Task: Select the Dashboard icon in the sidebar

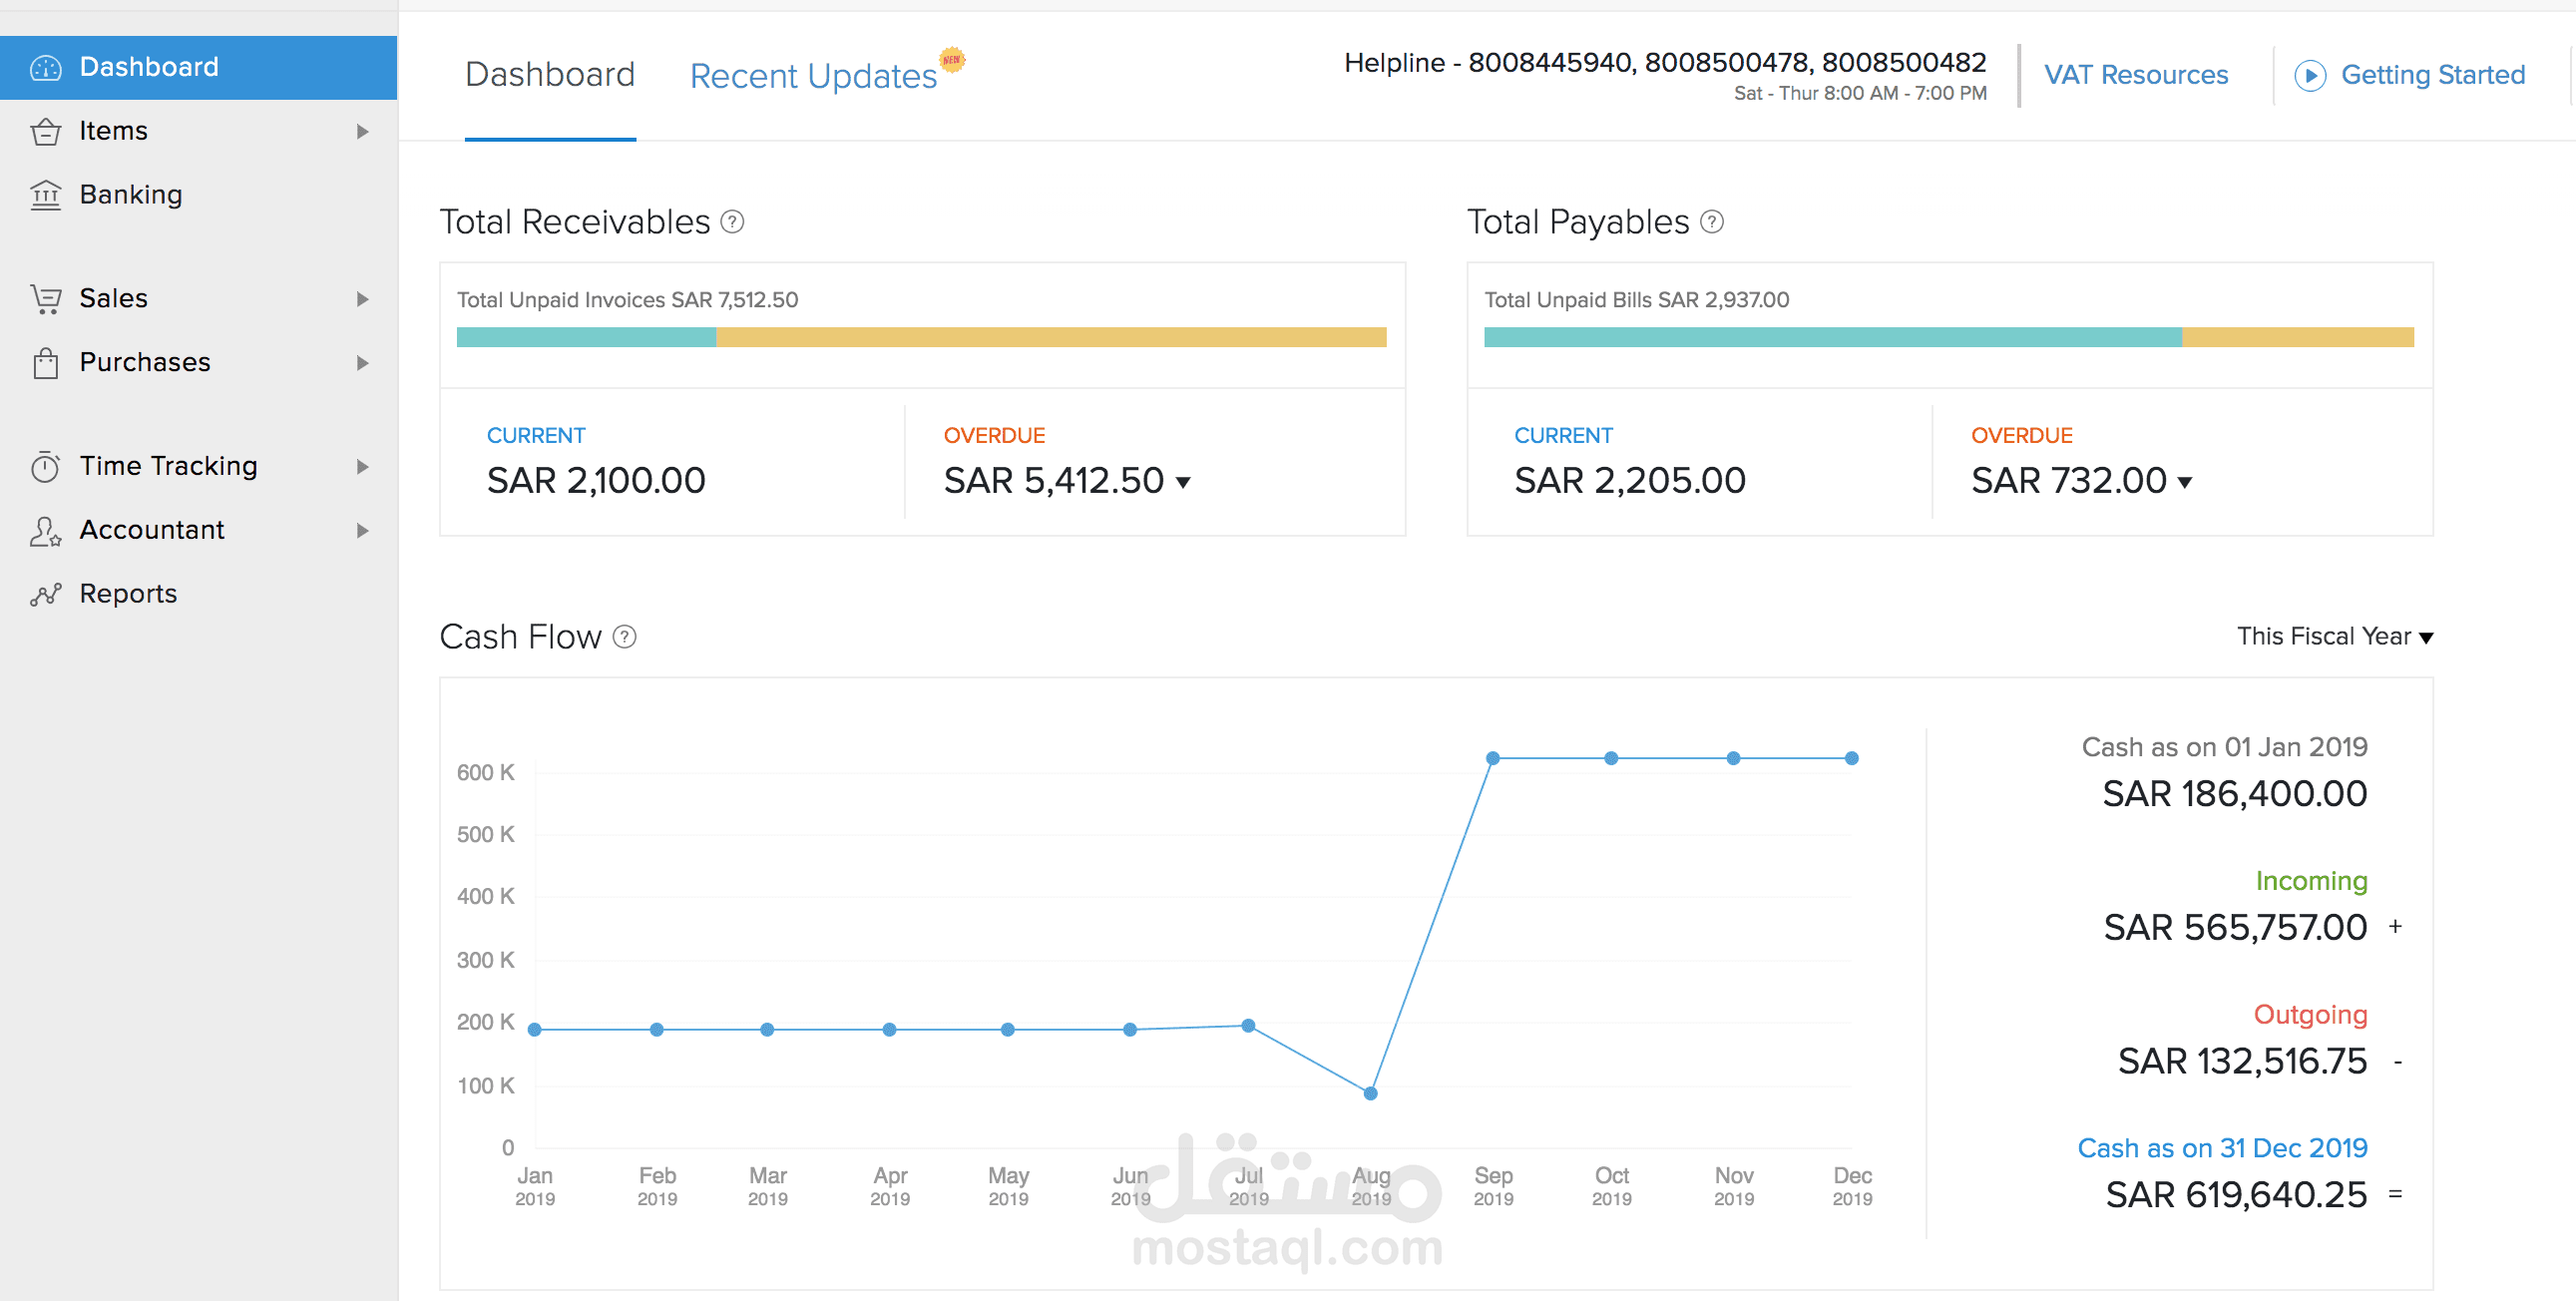Action: (45, 67)
